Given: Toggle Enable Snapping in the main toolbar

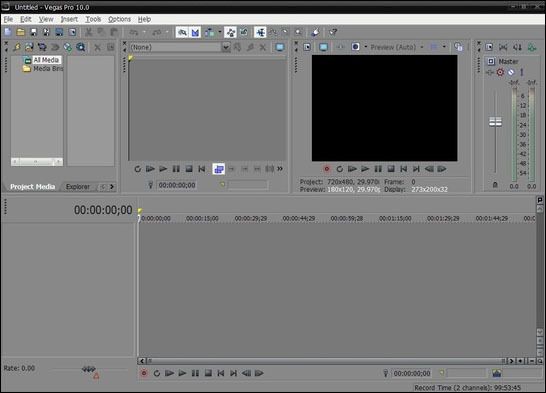Looking at the screenshot, I should (x=182, y=32).
